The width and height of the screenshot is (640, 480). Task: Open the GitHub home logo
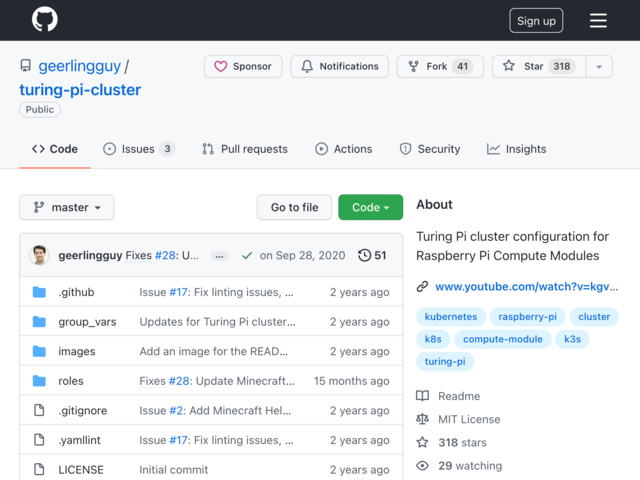tap(44, 19)
